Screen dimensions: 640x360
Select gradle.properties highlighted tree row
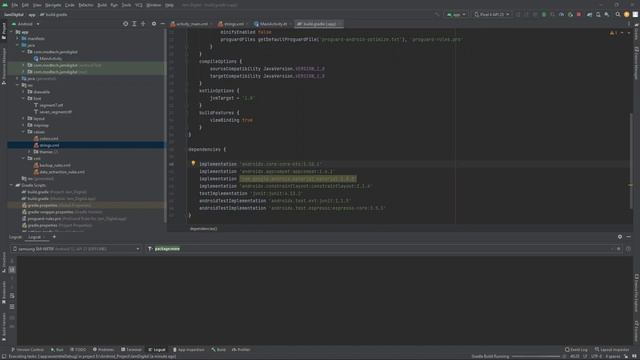click(86, 205)
